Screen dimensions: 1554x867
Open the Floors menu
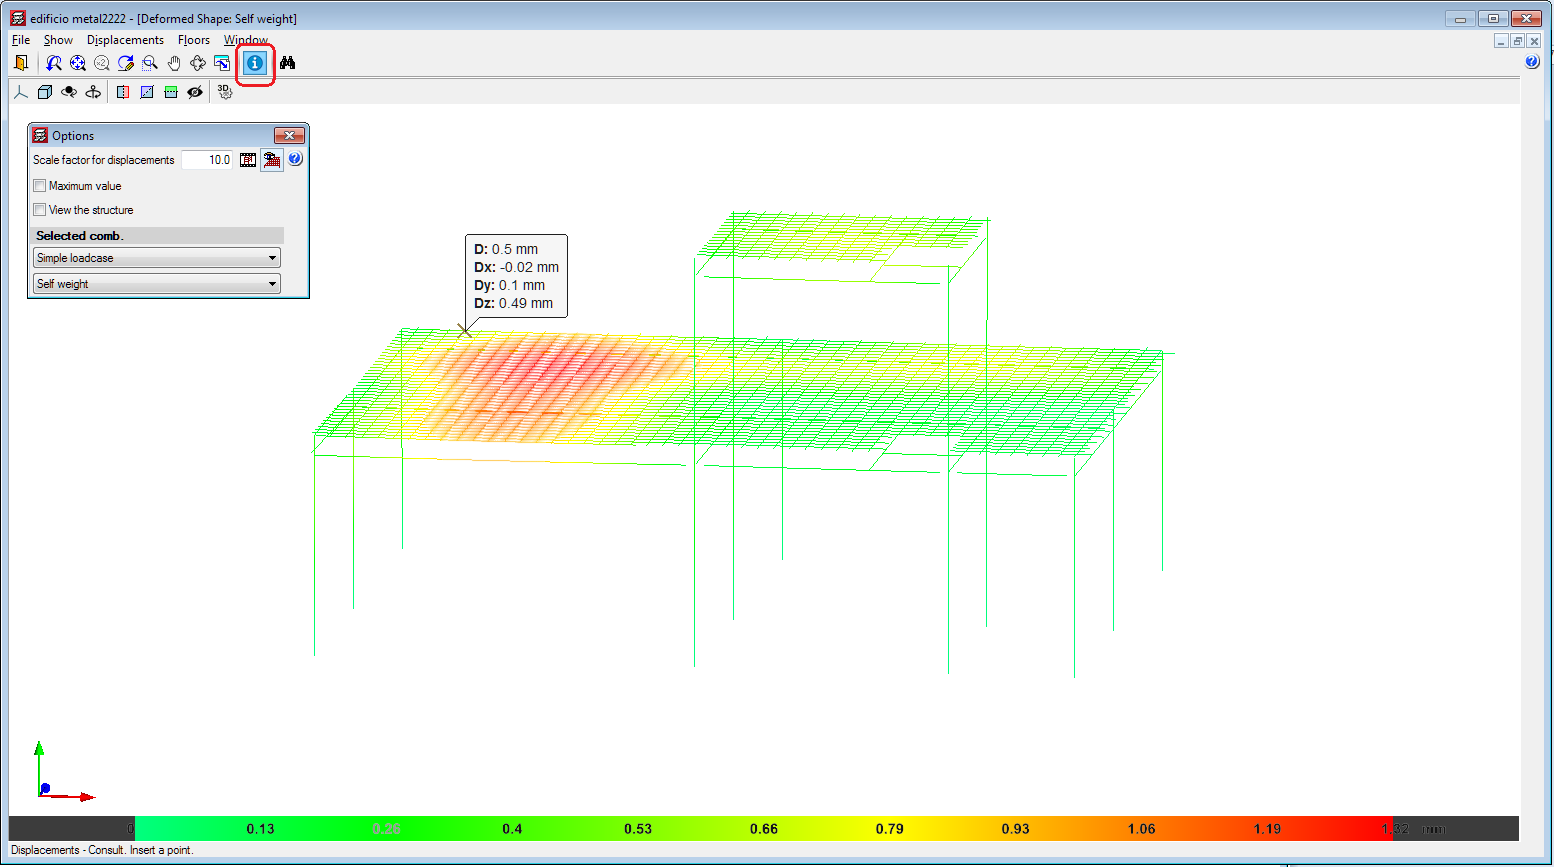click(x=194, y=40)
